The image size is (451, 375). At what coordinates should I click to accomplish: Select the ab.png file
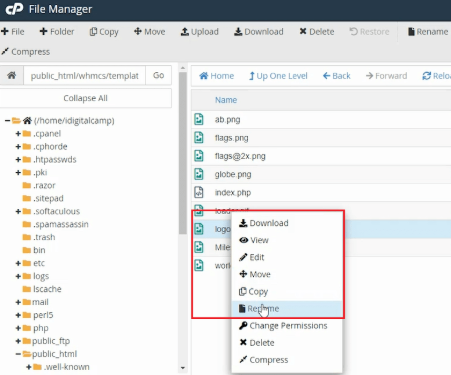pos(227,119)
